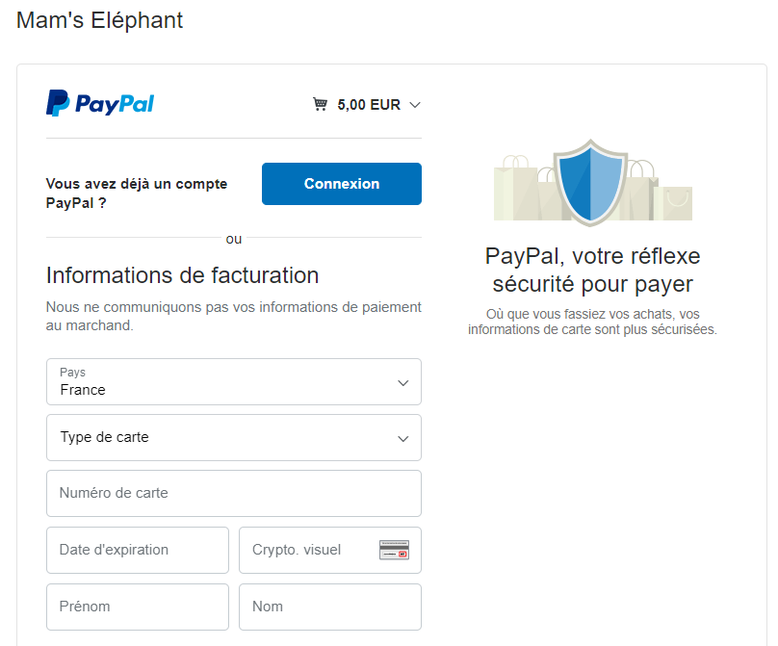Click the 5,00 EUR amount
778x646 pixels.
[x=369, y=105]
